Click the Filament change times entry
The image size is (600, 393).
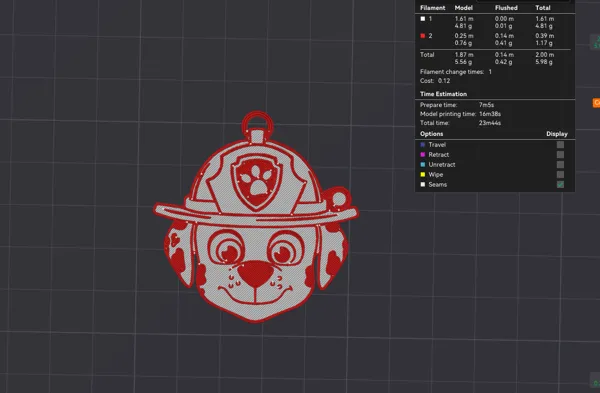coord(456,72)
